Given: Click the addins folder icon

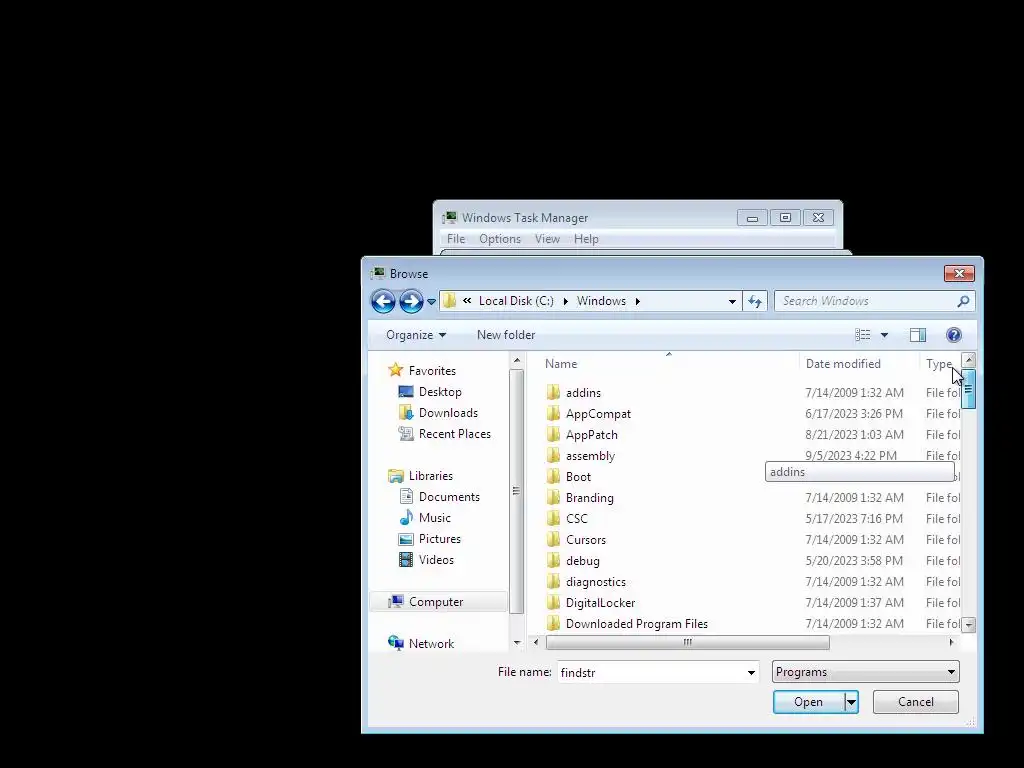Looking at the screenshot, I should coord(553,392).
